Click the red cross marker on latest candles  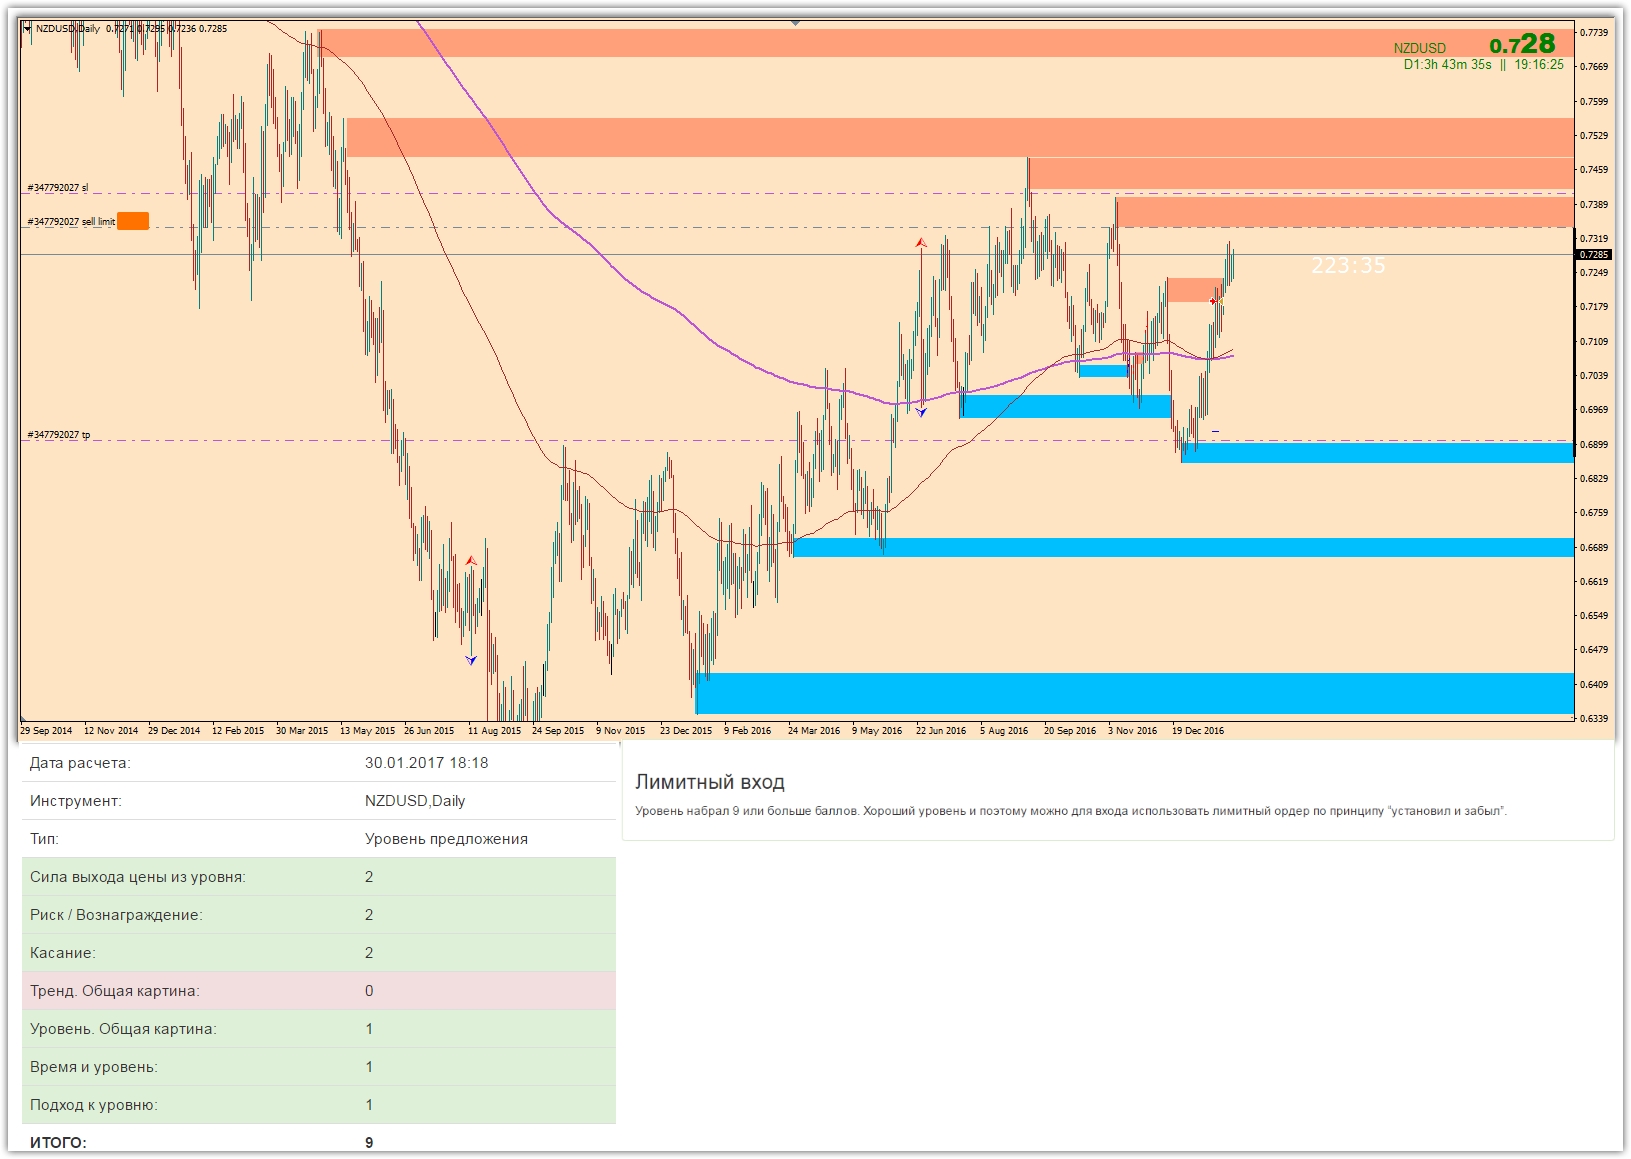tap(1214, 301)
